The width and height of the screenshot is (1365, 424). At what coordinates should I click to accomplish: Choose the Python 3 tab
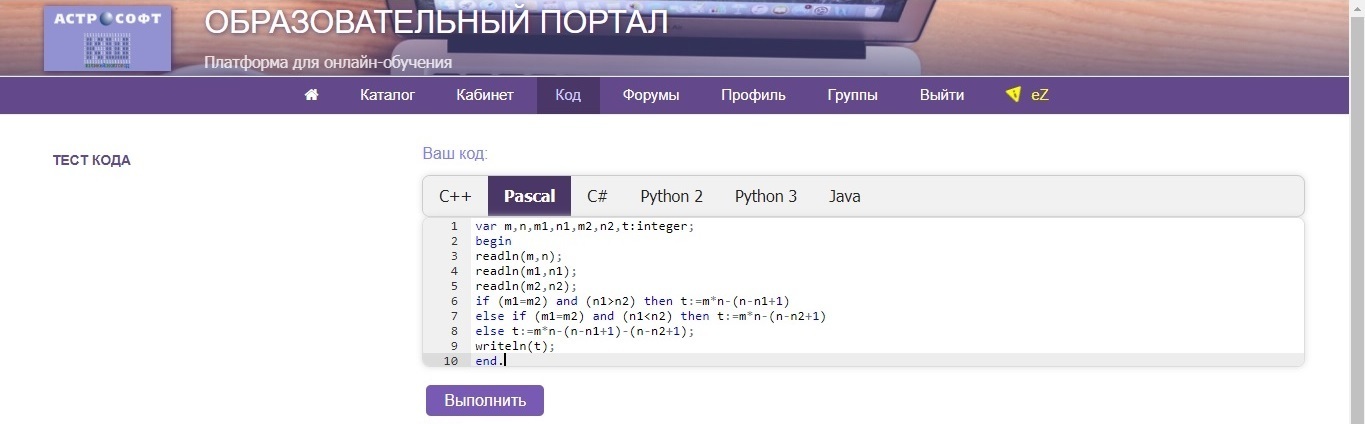[x=766, y=196]
